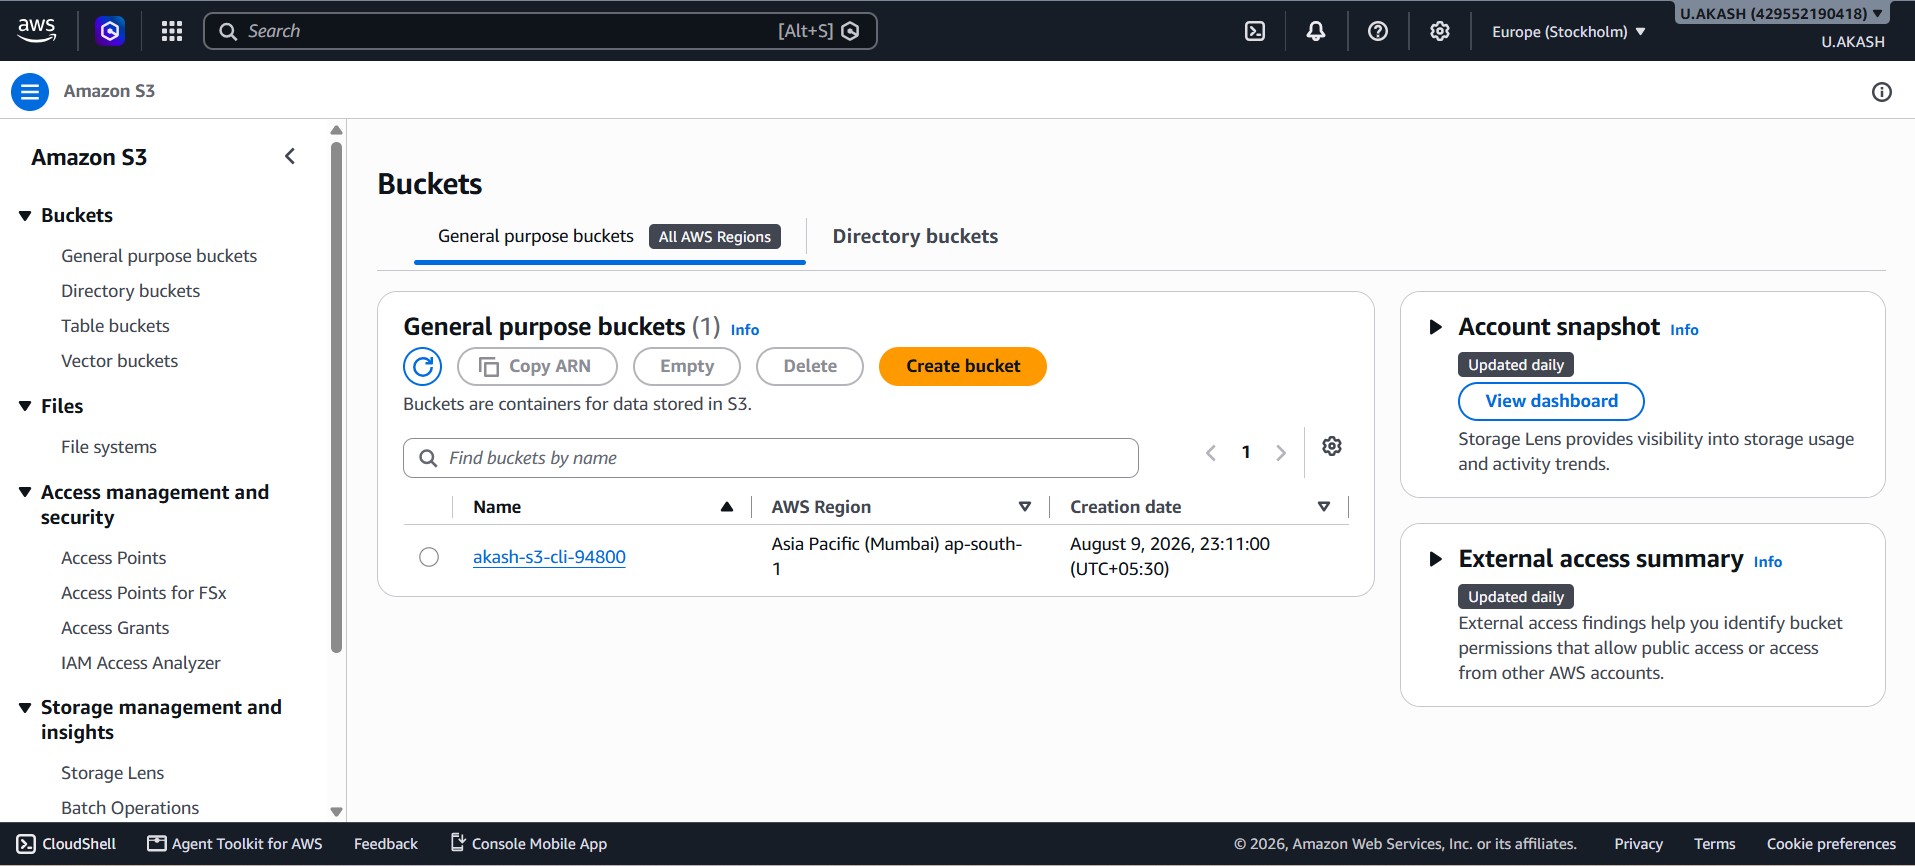Viewport: 1915px width, 866px height.
Task: Switch to the Directory buckets tab
Action: point(915,237)
